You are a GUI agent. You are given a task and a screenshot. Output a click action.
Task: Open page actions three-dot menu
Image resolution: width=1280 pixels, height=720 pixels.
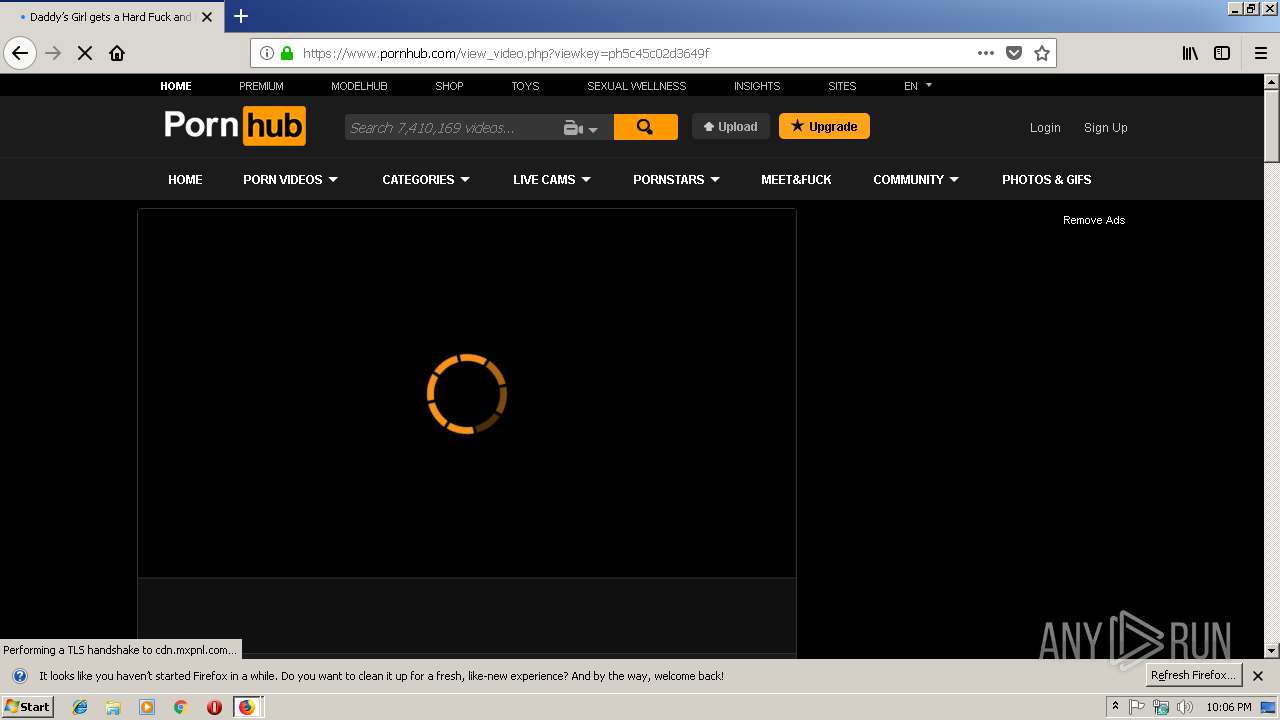pos(986,53)
